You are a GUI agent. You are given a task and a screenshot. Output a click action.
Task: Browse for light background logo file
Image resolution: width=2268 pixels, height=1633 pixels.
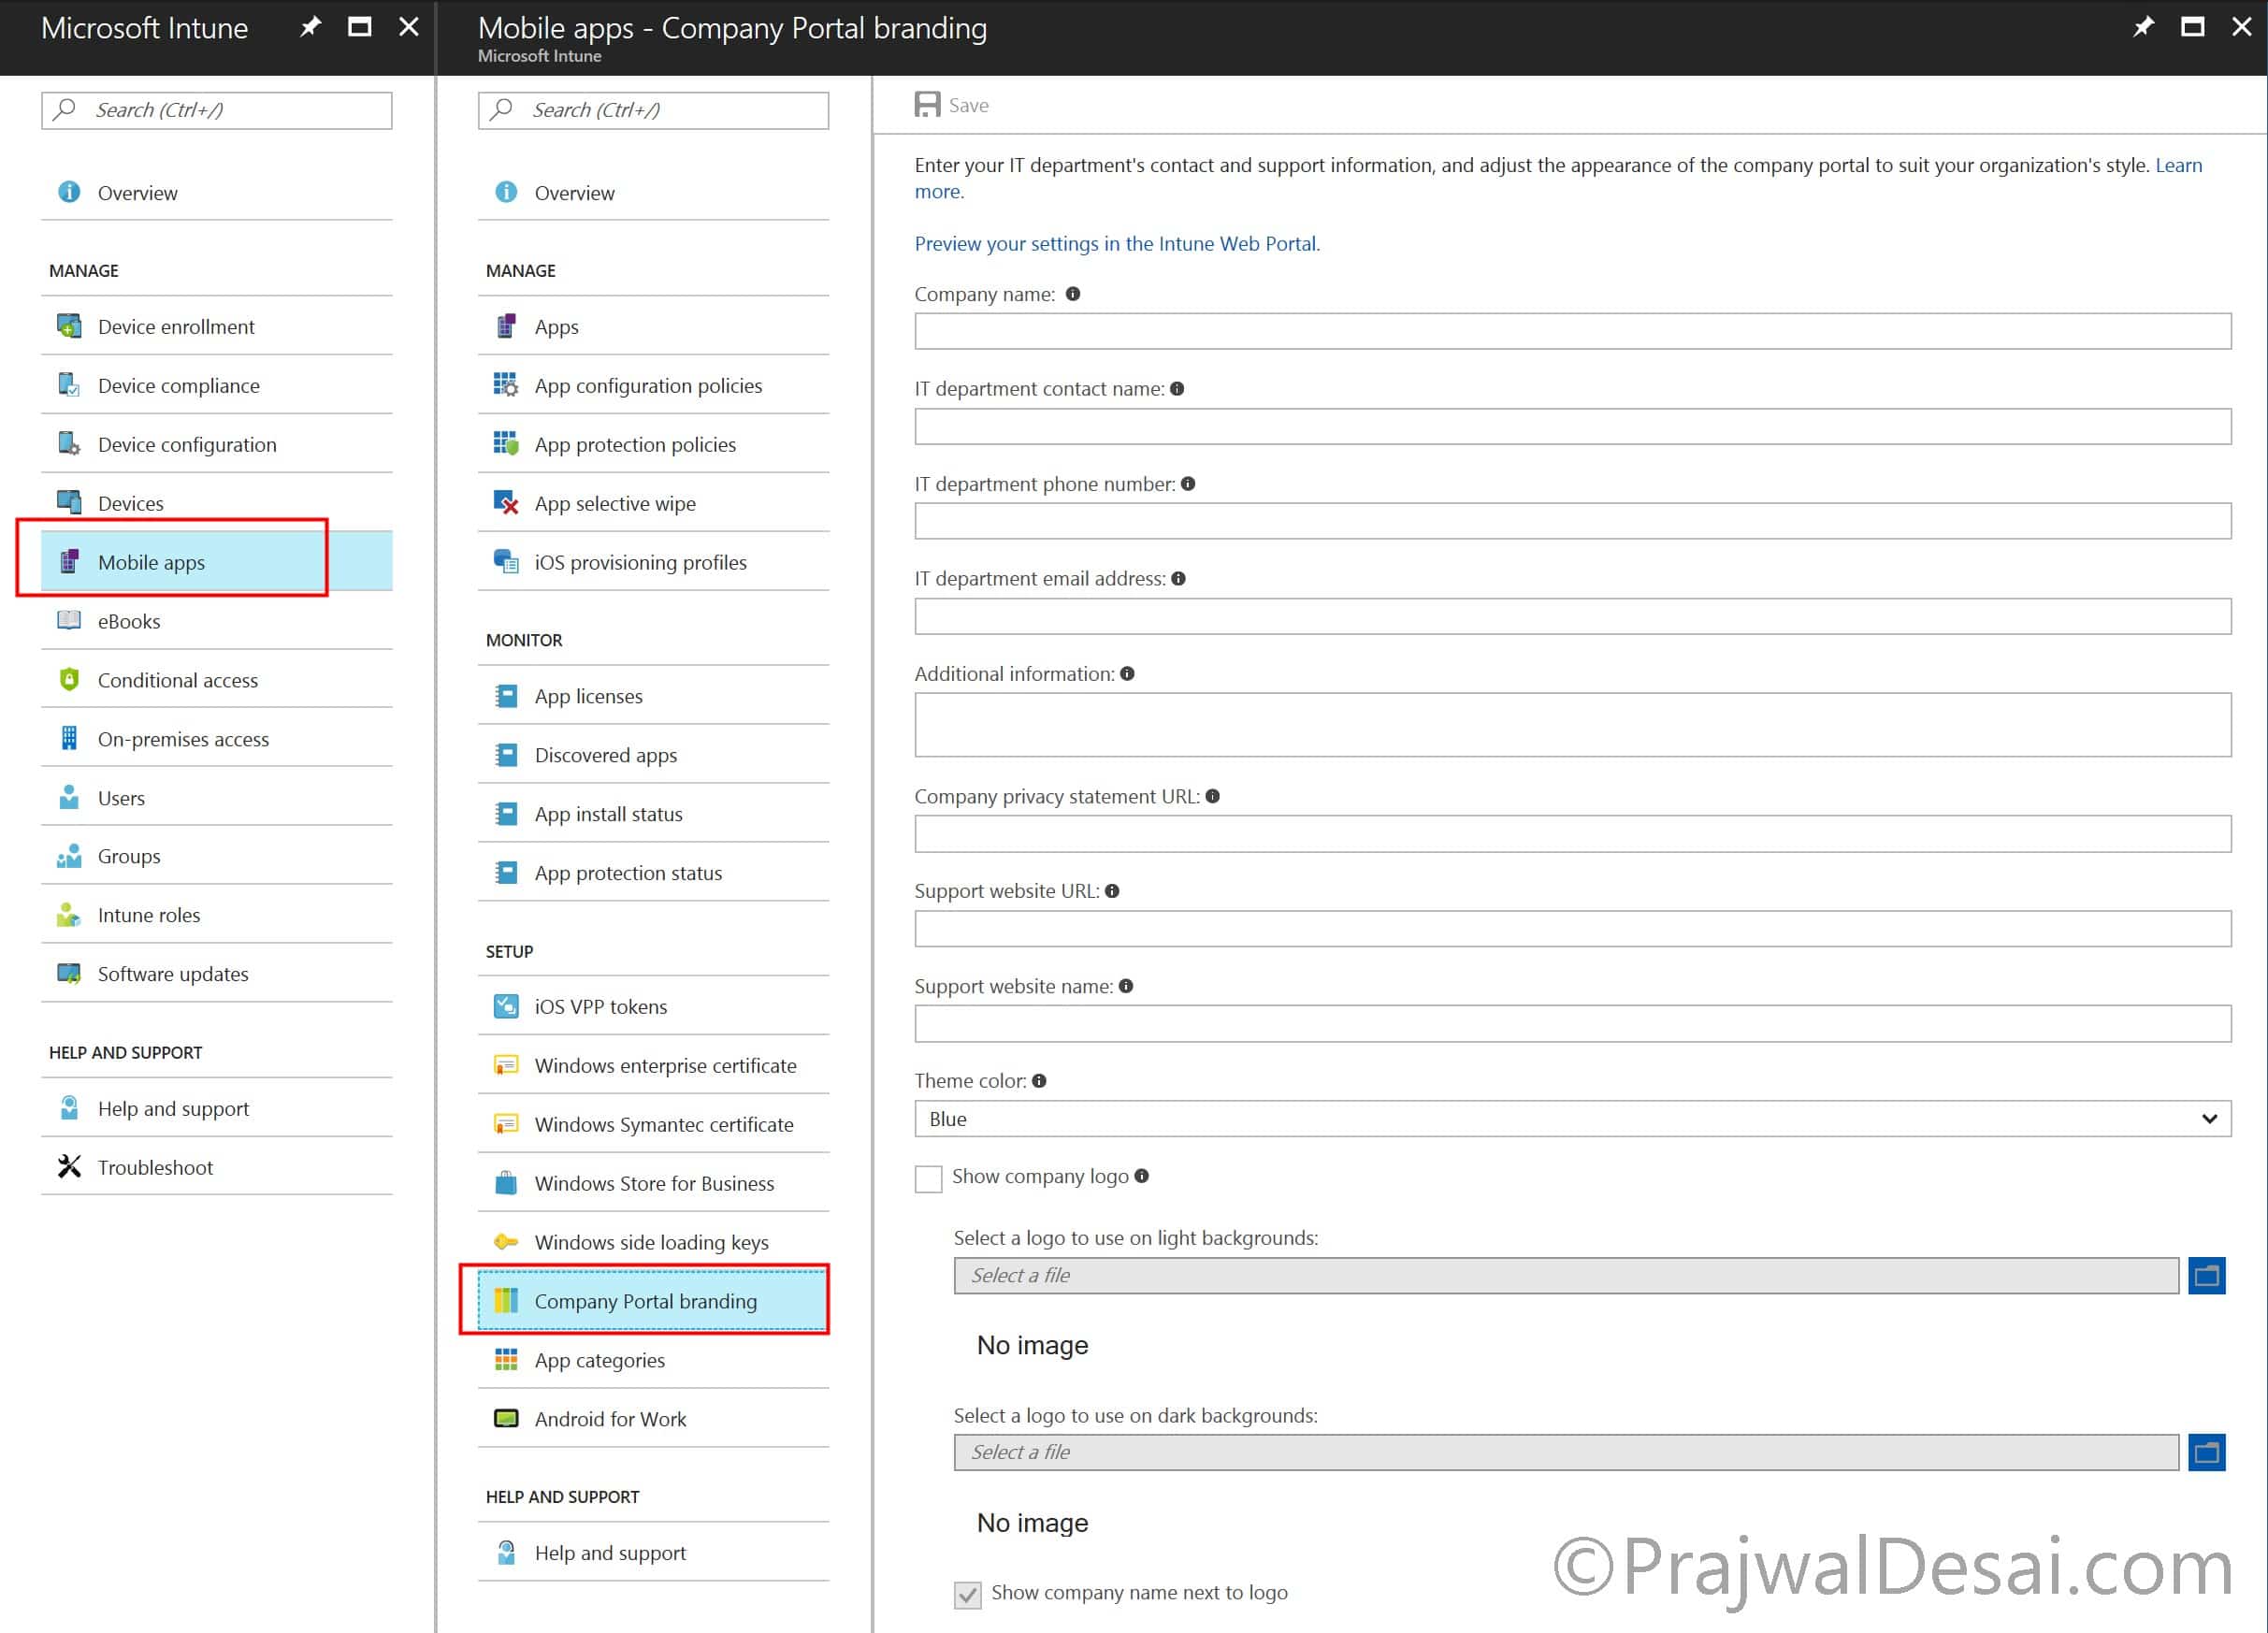2206,1275
